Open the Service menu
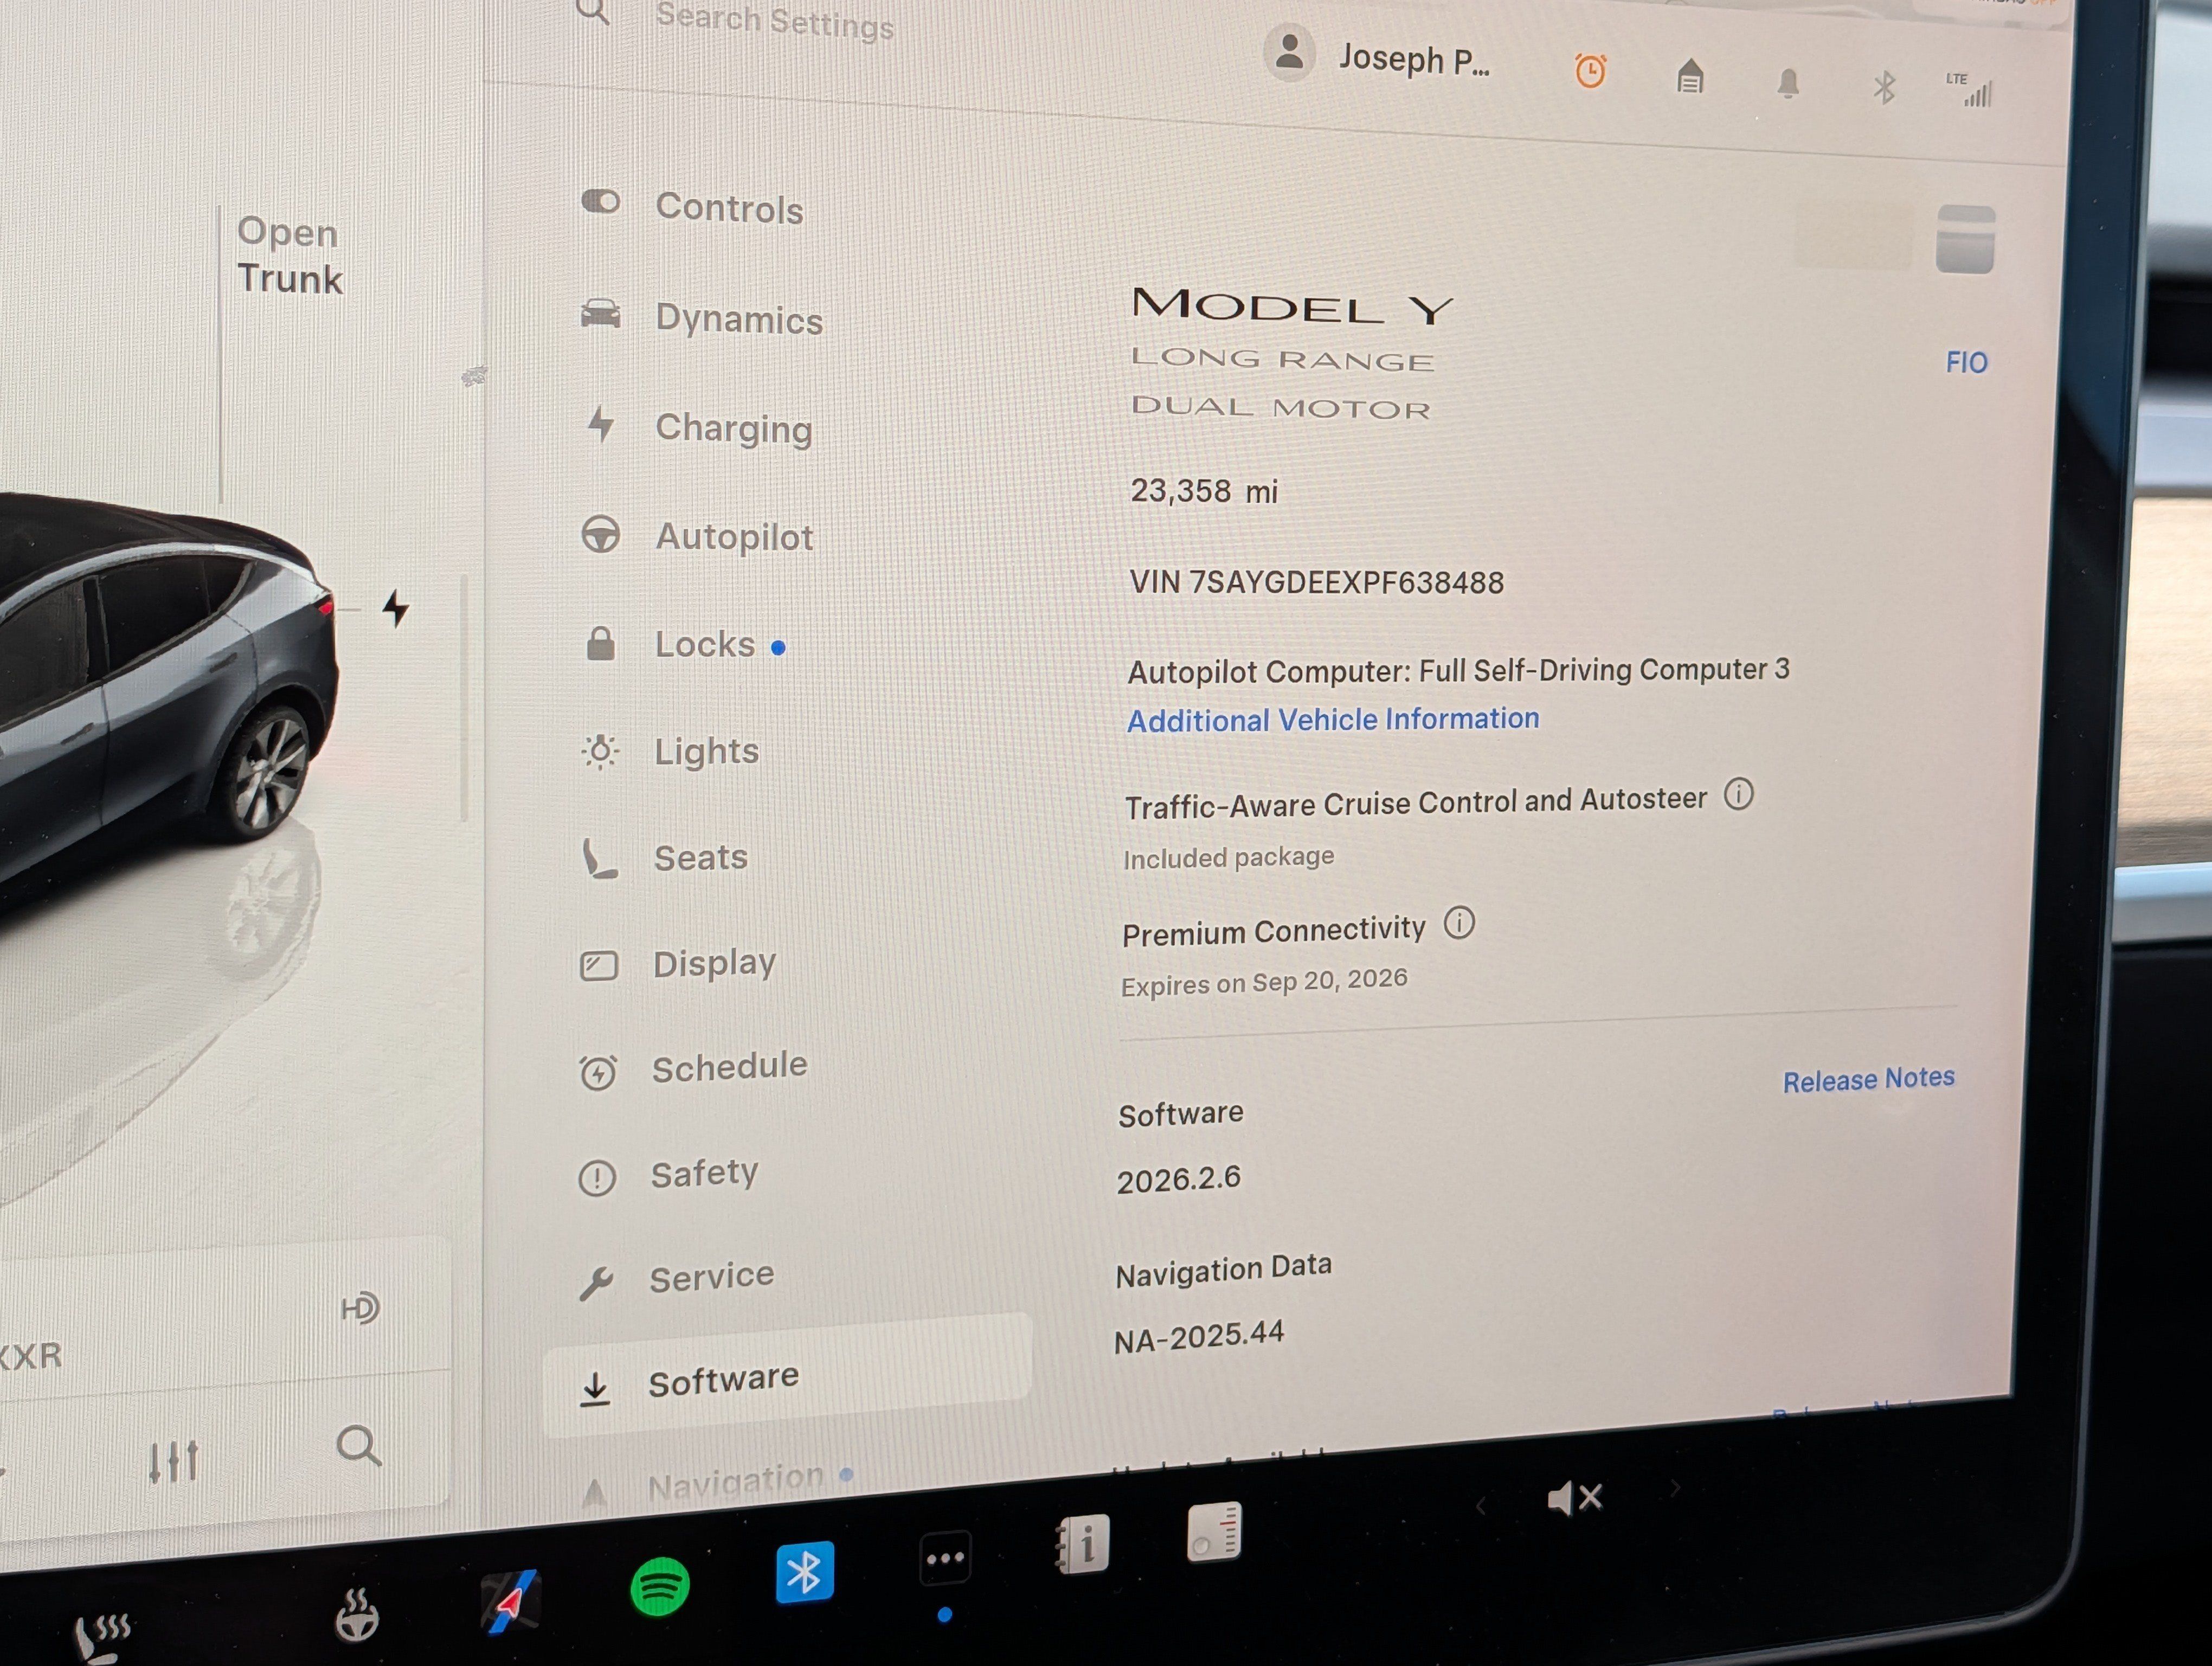 (x=676, y=1278)
